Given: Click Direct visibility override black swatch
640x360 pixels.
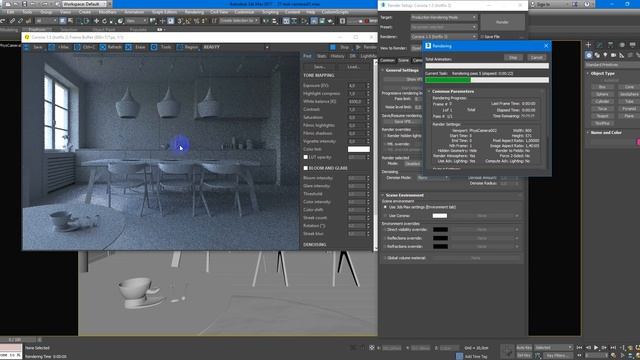Looking at the screenshot, I should coord(440,230).
